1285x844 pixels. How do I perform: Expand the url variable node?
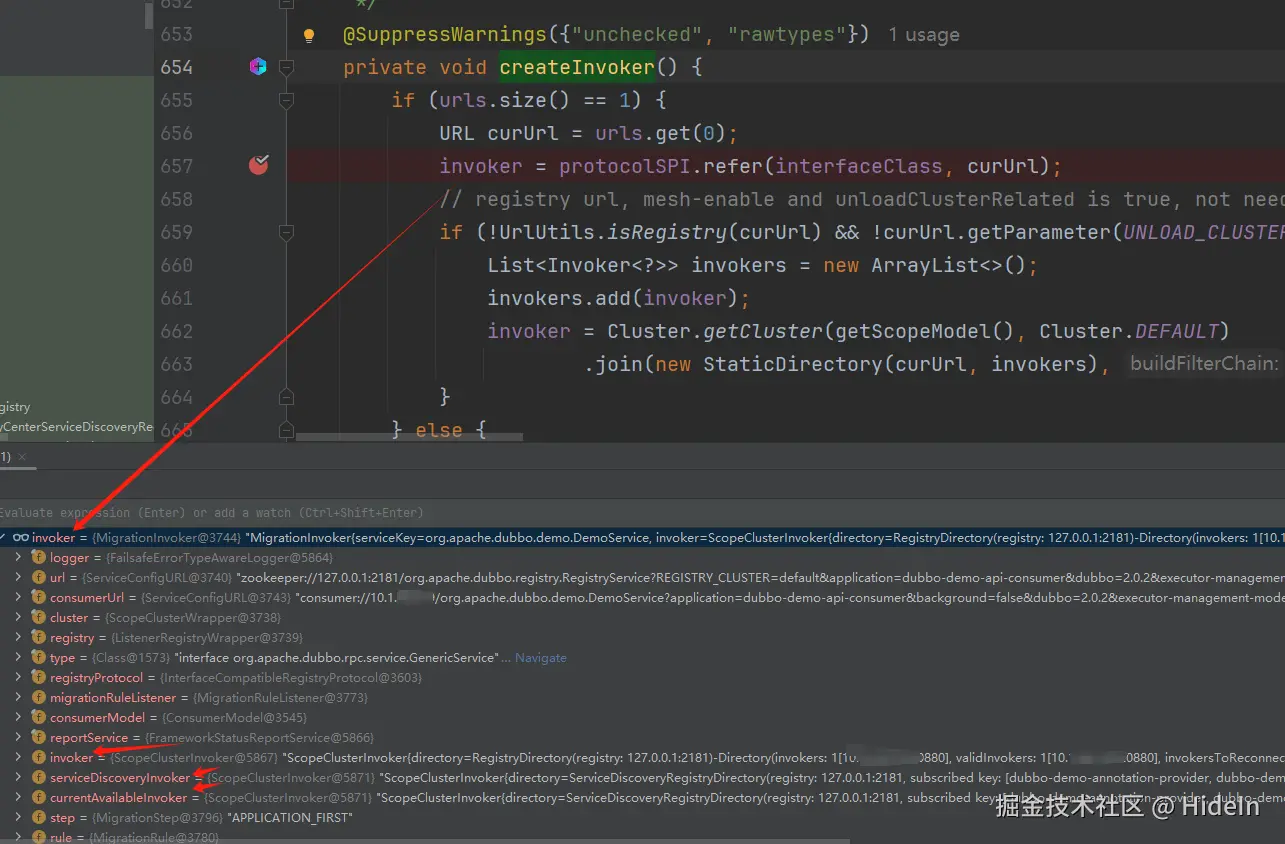(x=18, y=578)
